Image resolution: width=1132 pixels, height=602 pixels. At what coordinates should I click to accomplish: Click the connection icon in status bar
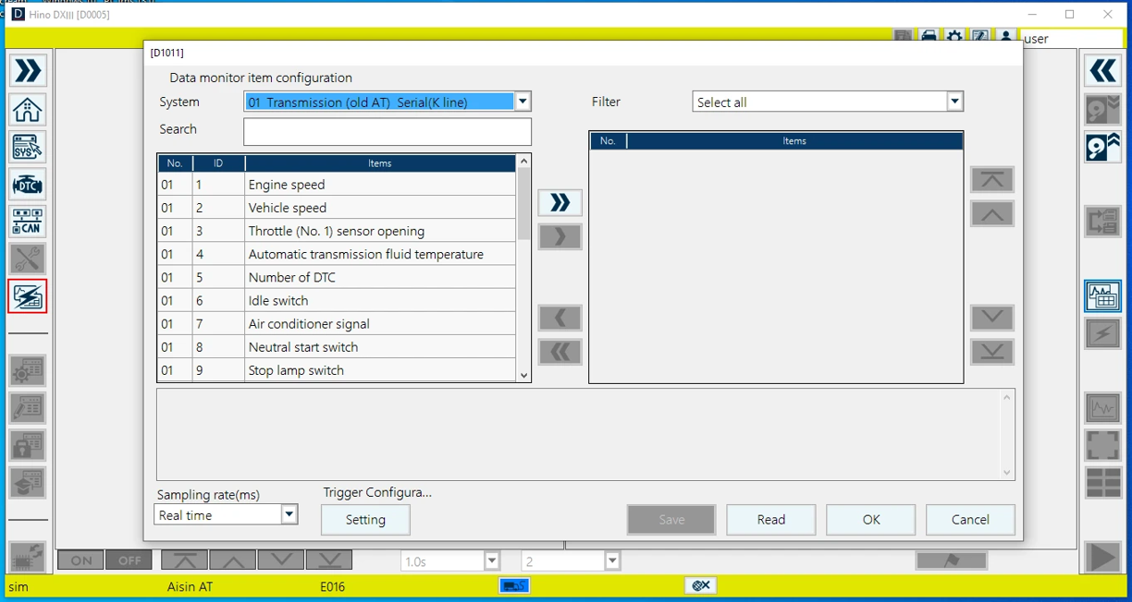click(700, 585)
